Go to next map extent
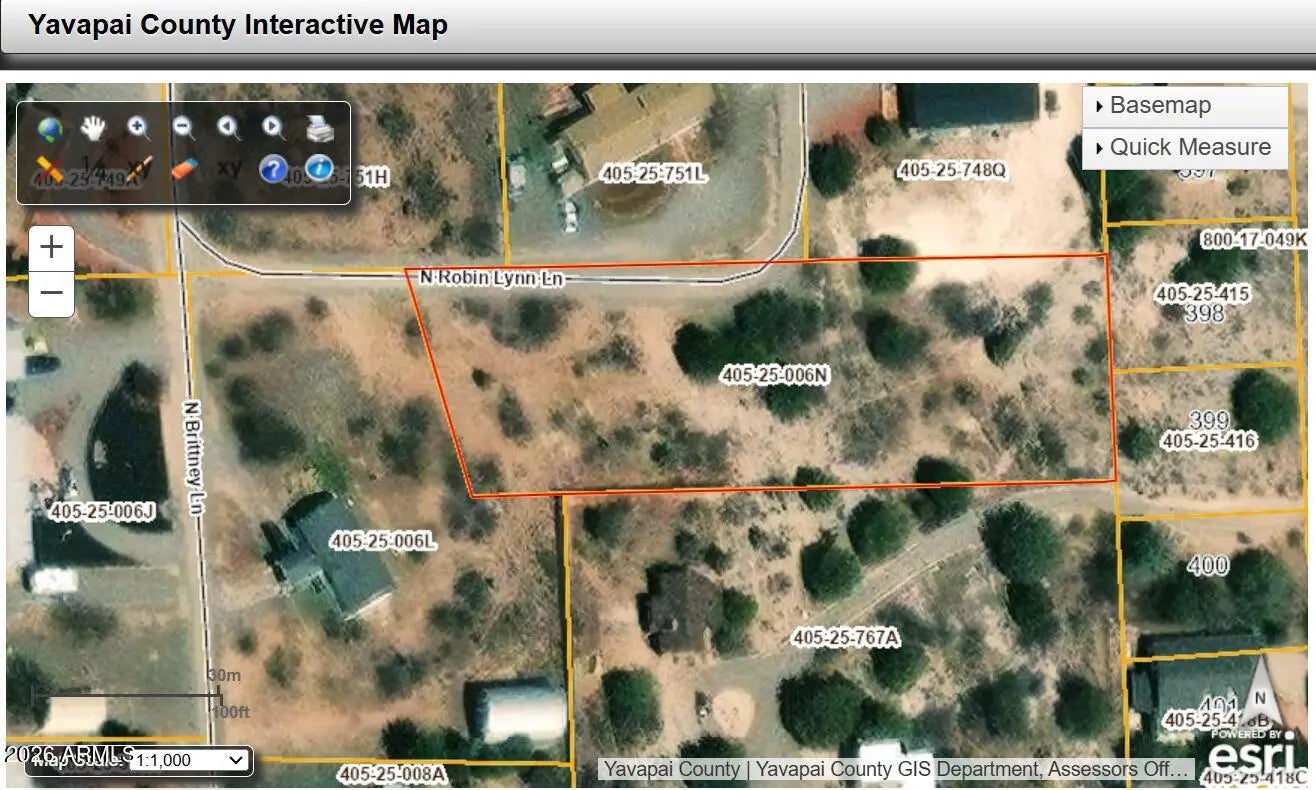This screenshot has height=790, width=1316. (x=273, y=128)
